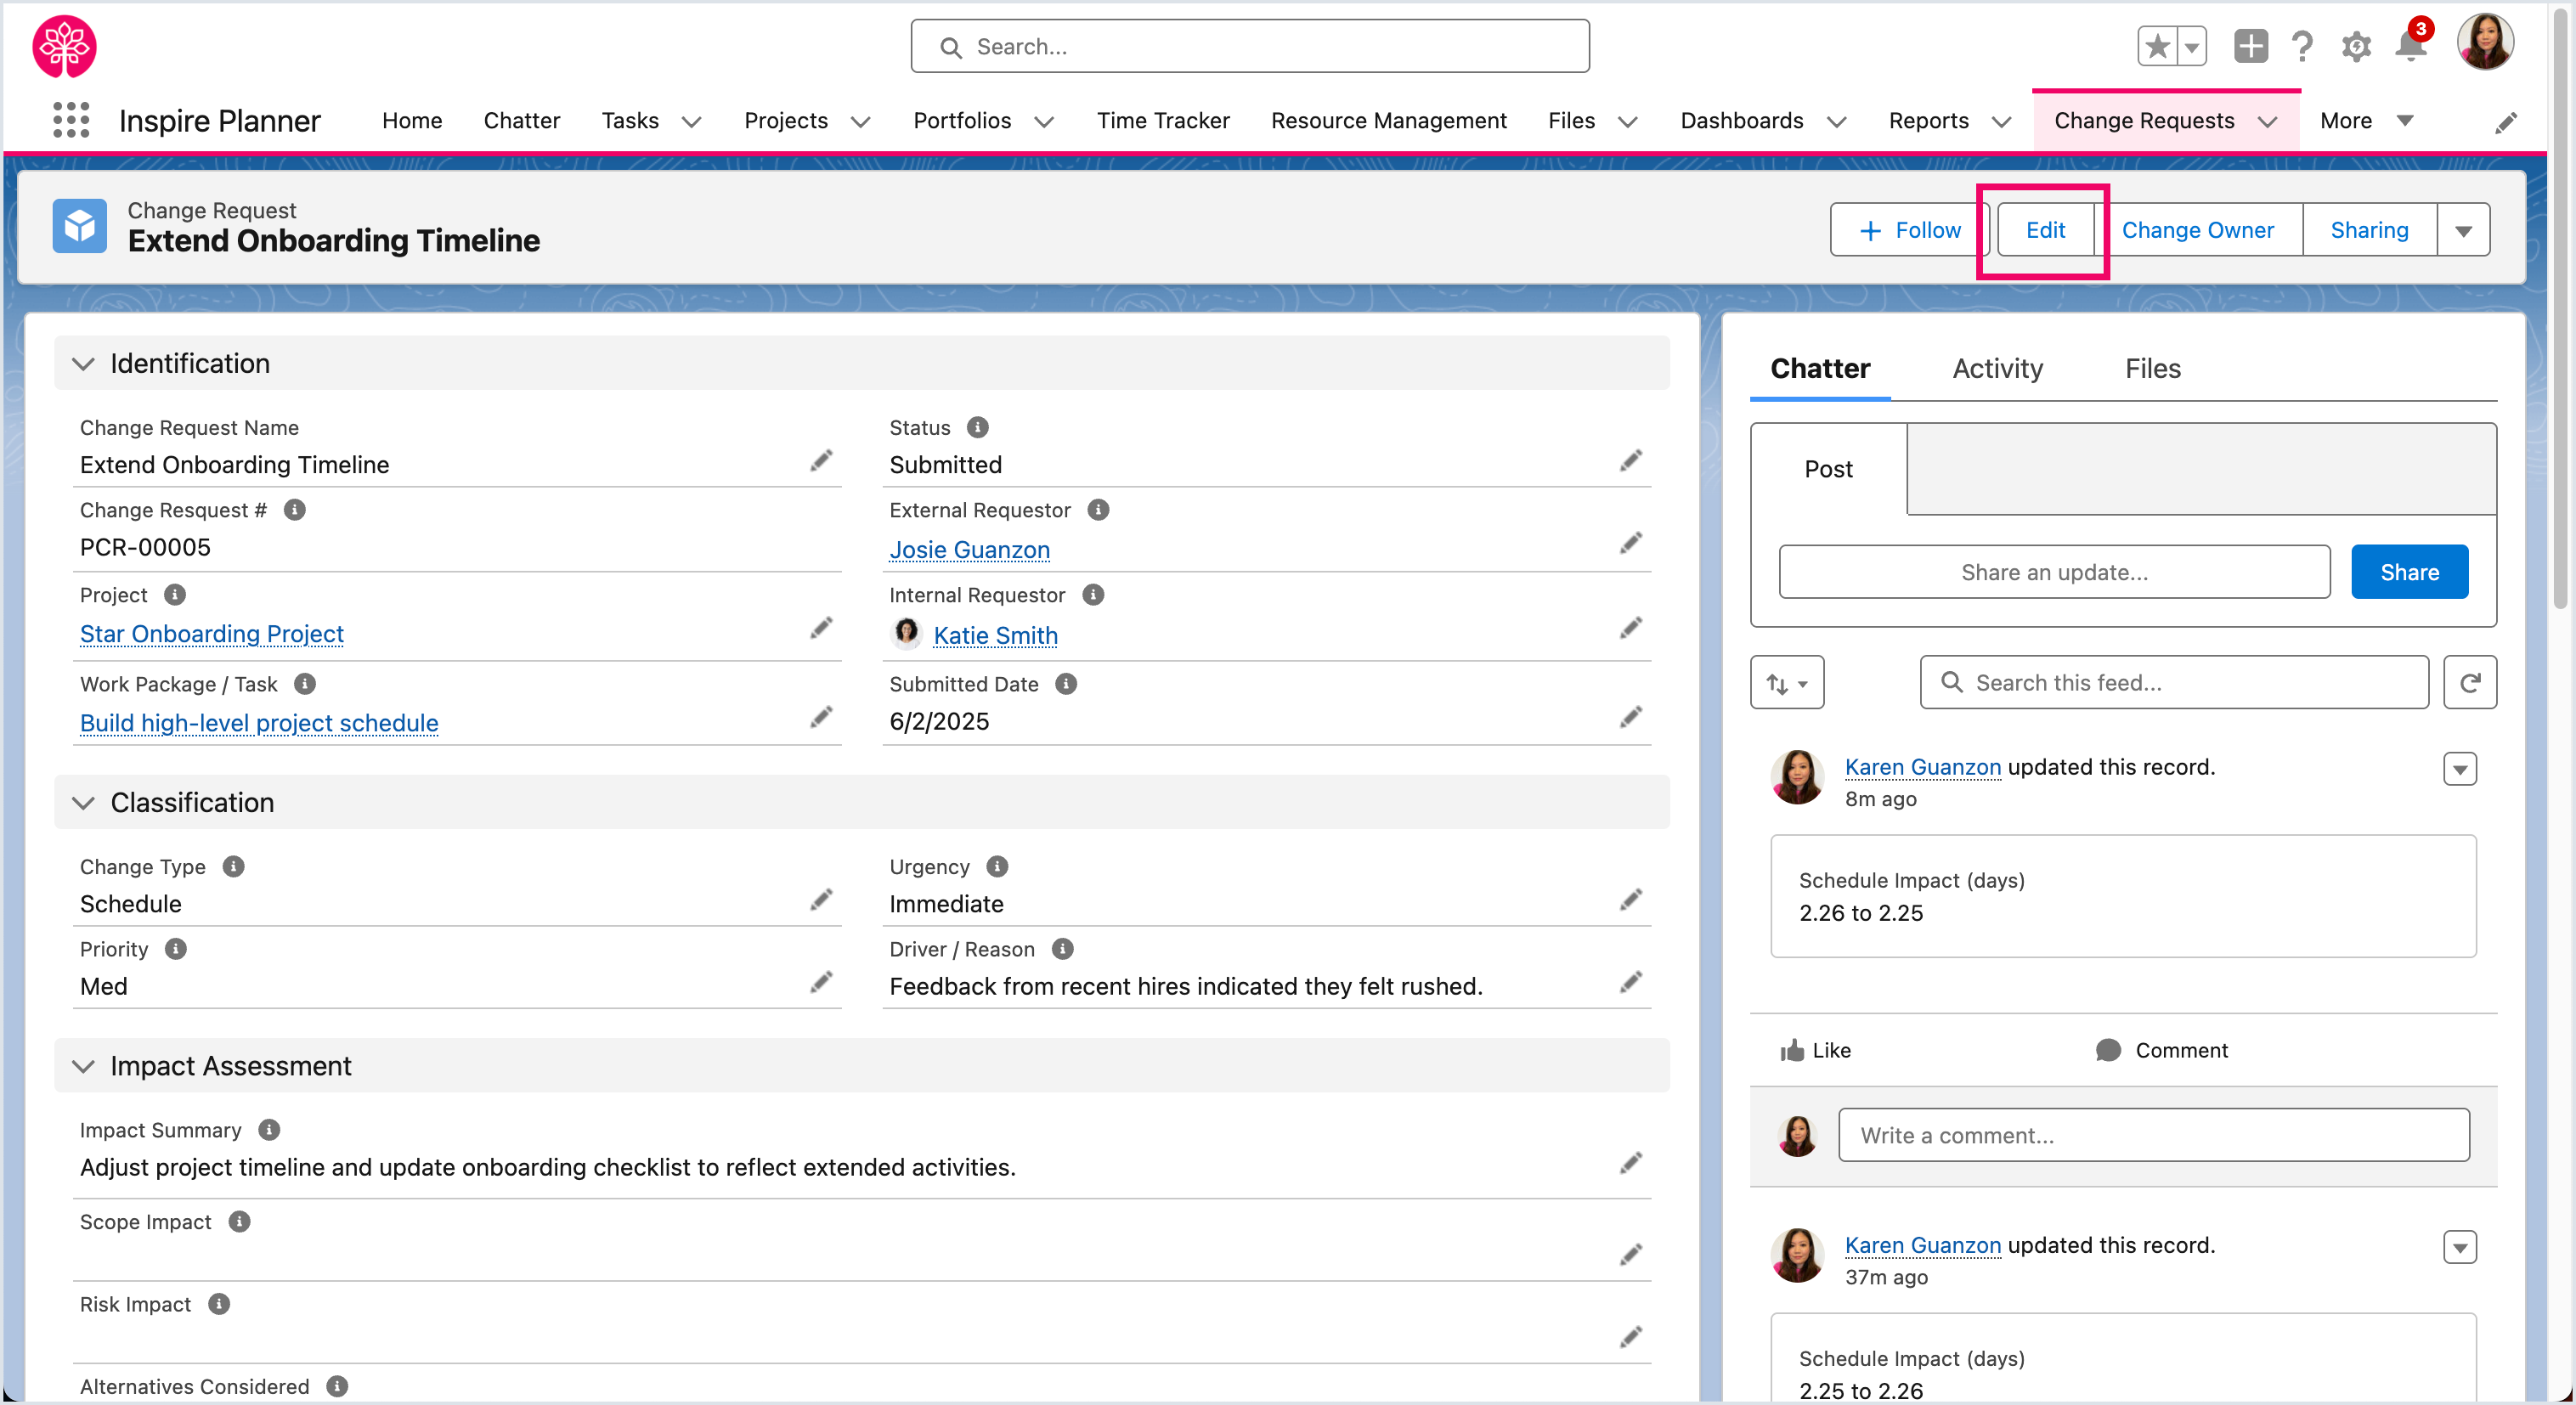The image size is (2576, 1405).
Task: Click the Sharing button
Action: [x=2369, y=231]
